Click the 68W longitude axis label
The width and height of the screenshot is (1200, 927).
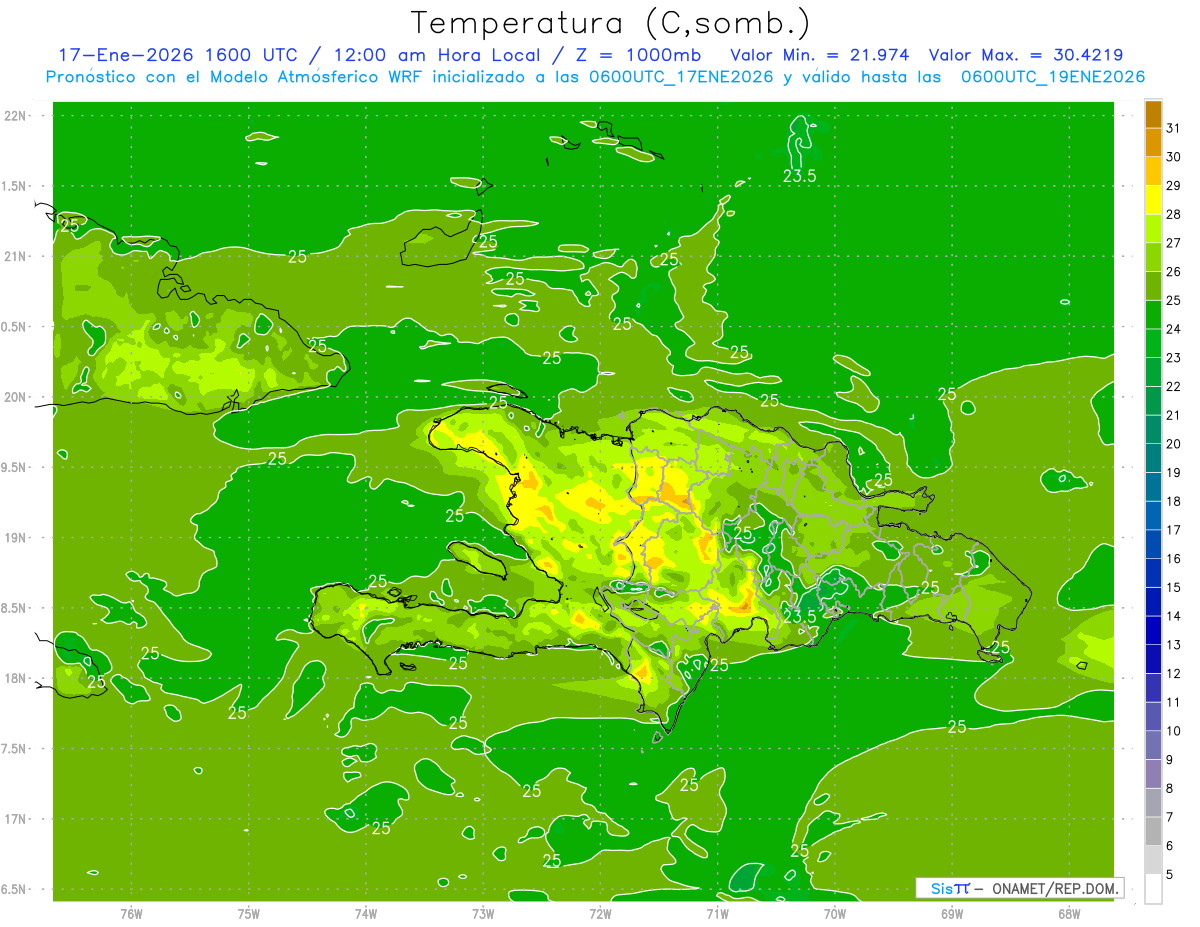[x=1068, y=914]
